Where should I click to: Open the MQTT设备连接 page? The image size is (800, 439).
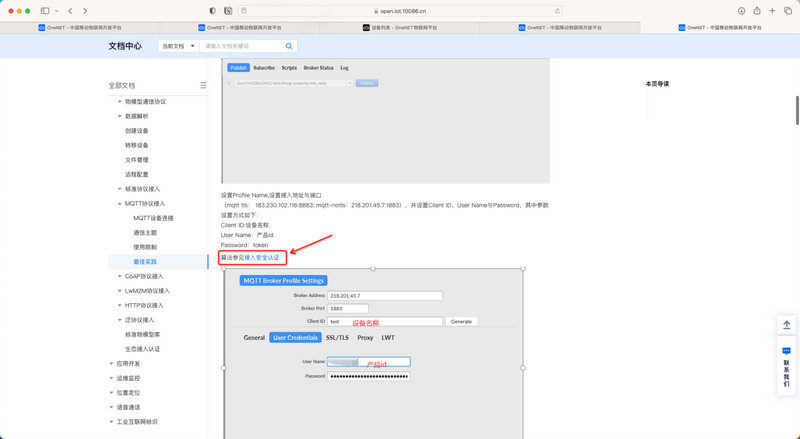click(x=154, y=218)
